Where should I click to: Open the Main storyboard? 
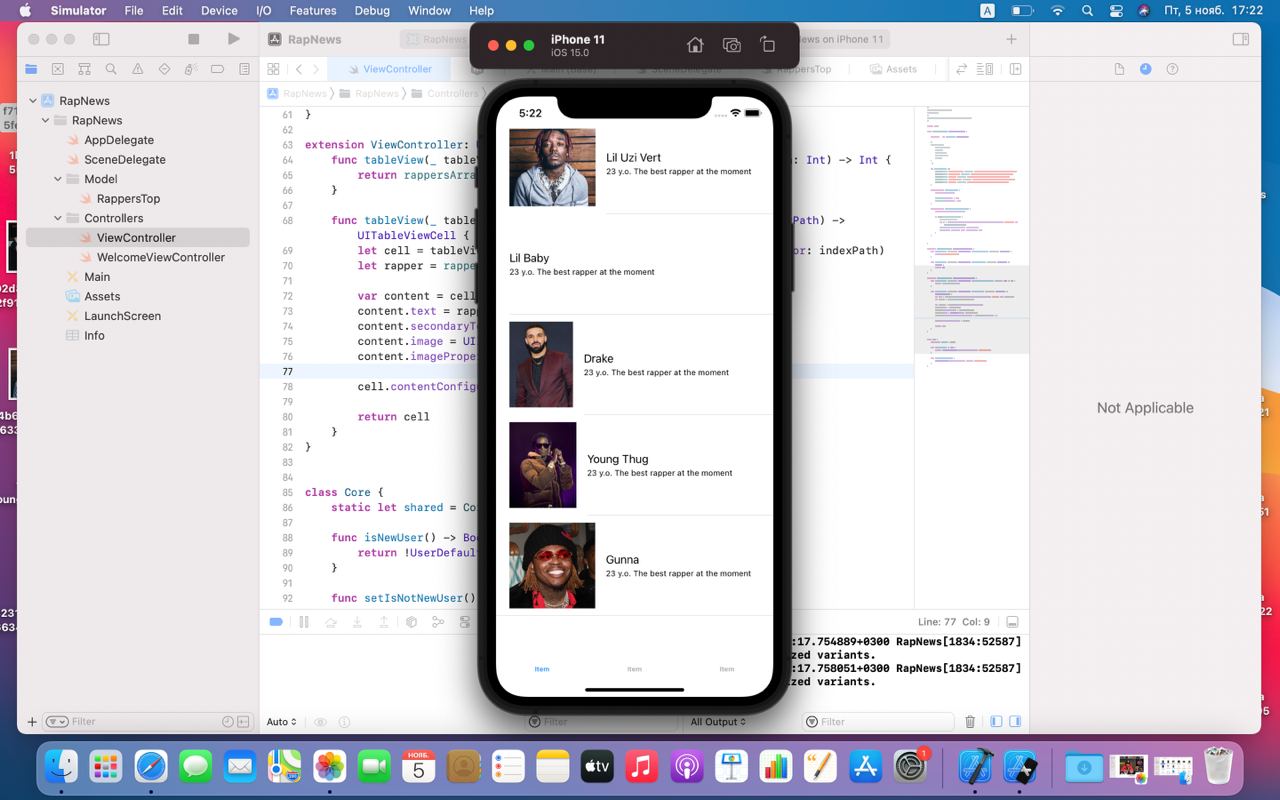97,277
